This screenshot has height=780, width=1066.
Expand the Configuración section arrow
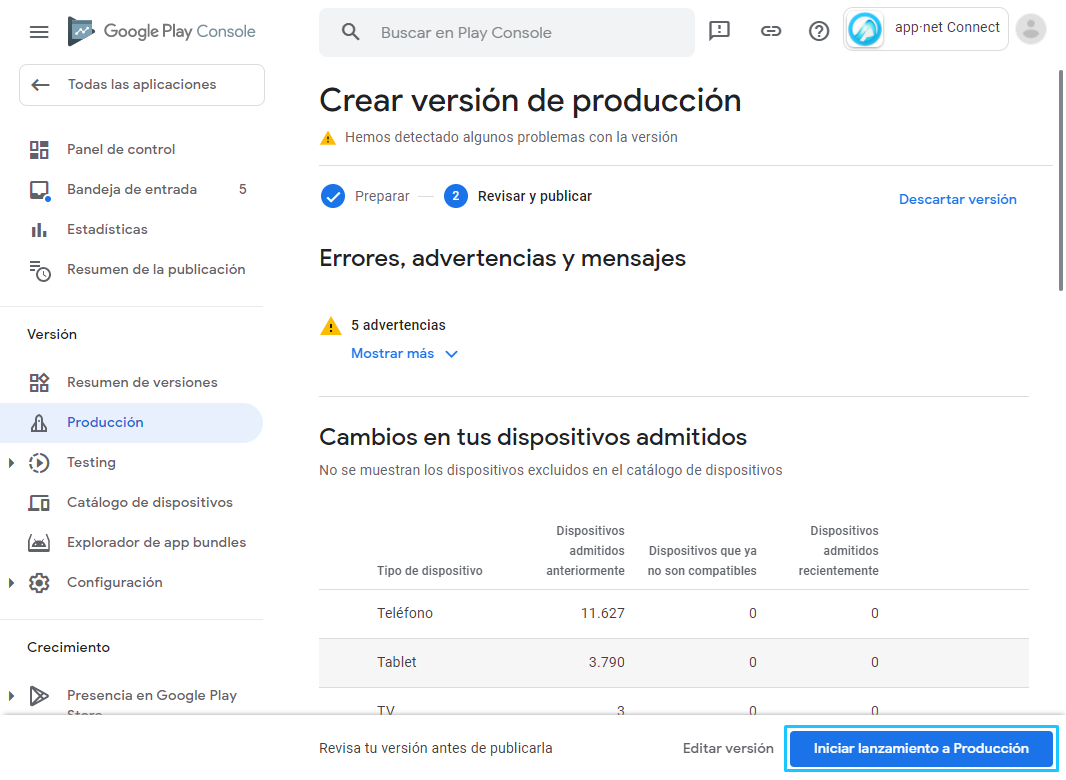(x=11, y=583)
